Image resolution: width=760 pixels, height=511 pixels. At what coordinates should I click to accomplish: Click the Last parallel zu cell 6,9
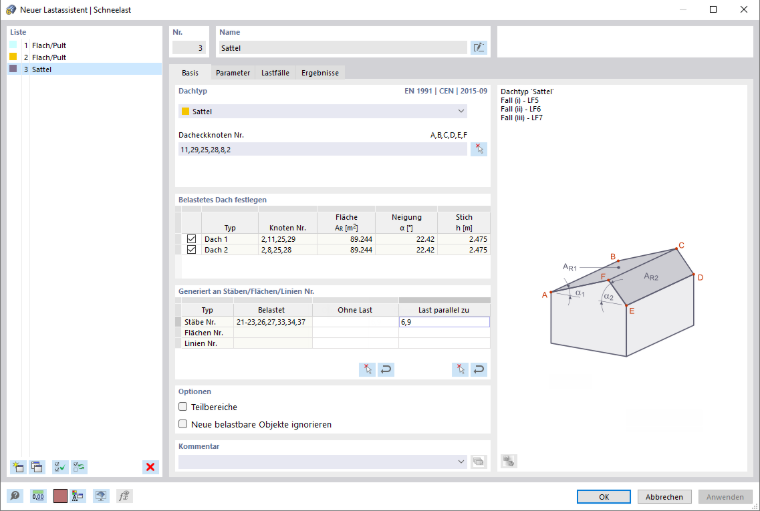coord(444,322)
